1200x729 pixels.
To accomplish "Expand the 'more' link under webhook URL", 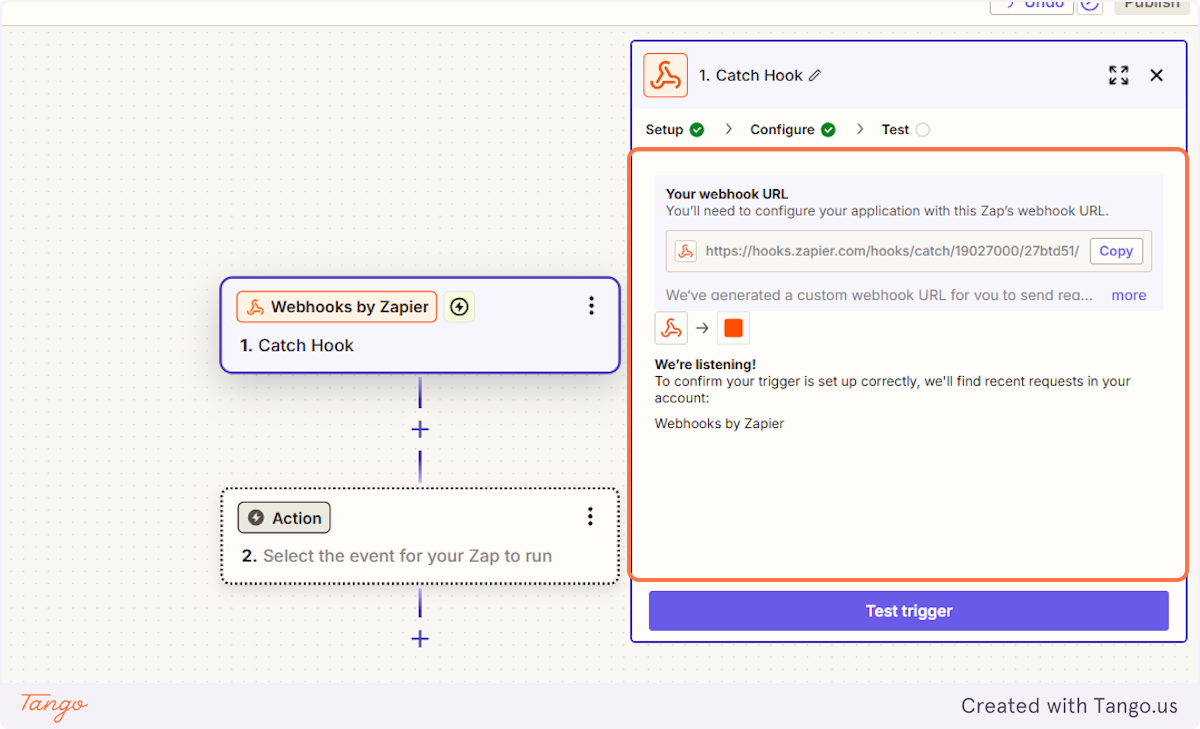I will pos(1129,295).
